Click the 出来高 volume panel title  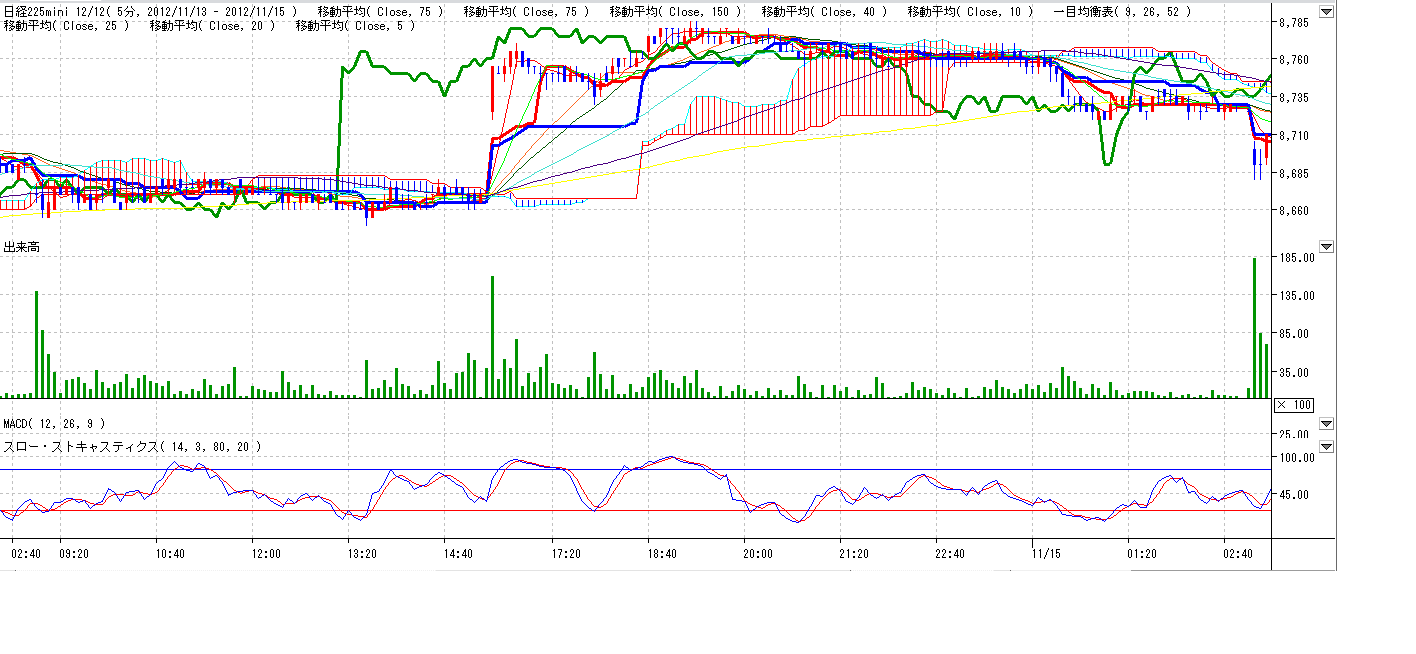[21, 247]
